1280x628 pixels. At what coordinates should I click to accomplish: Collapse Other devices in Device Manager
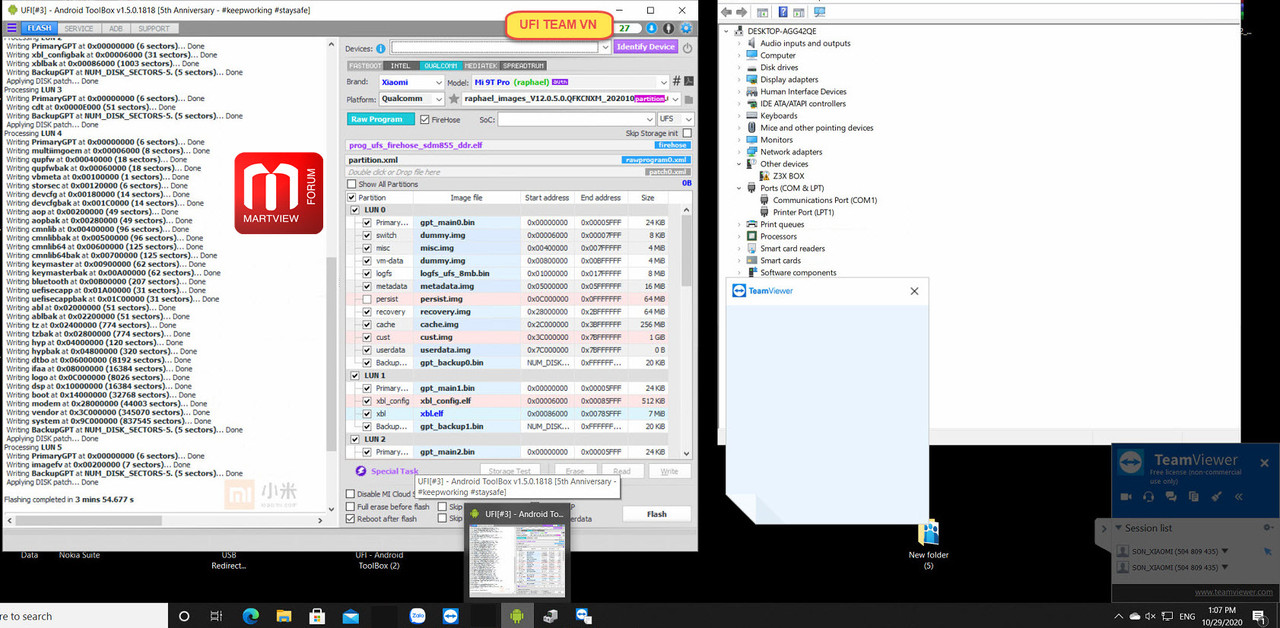tap(740, 164)
